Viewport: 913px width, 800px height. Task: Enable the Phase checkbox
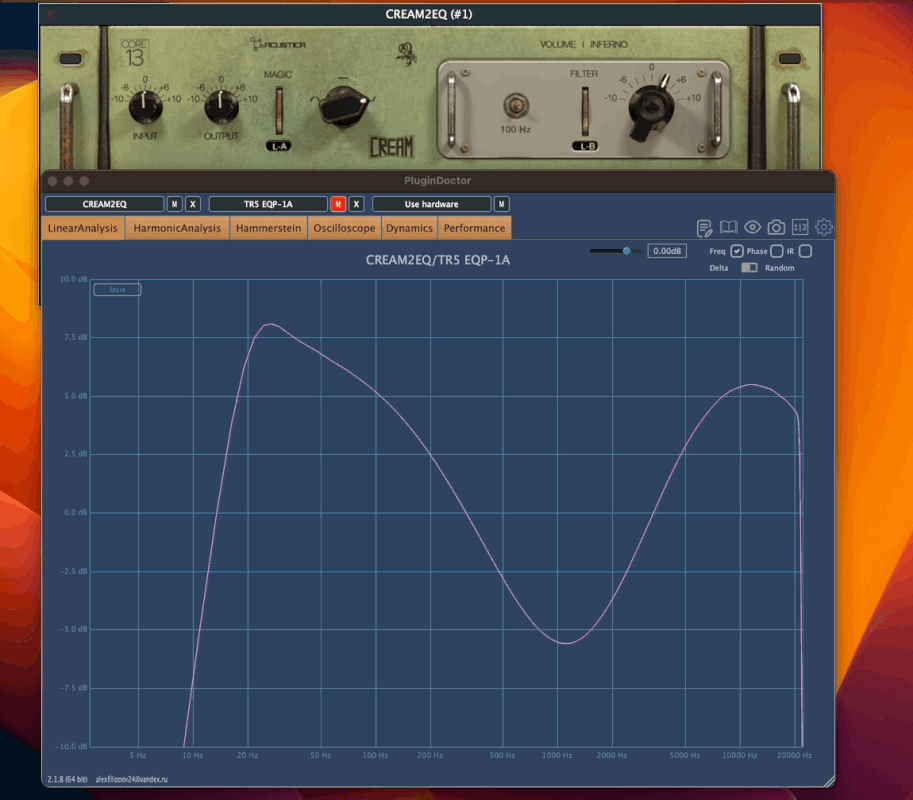(x=776, y=251)
